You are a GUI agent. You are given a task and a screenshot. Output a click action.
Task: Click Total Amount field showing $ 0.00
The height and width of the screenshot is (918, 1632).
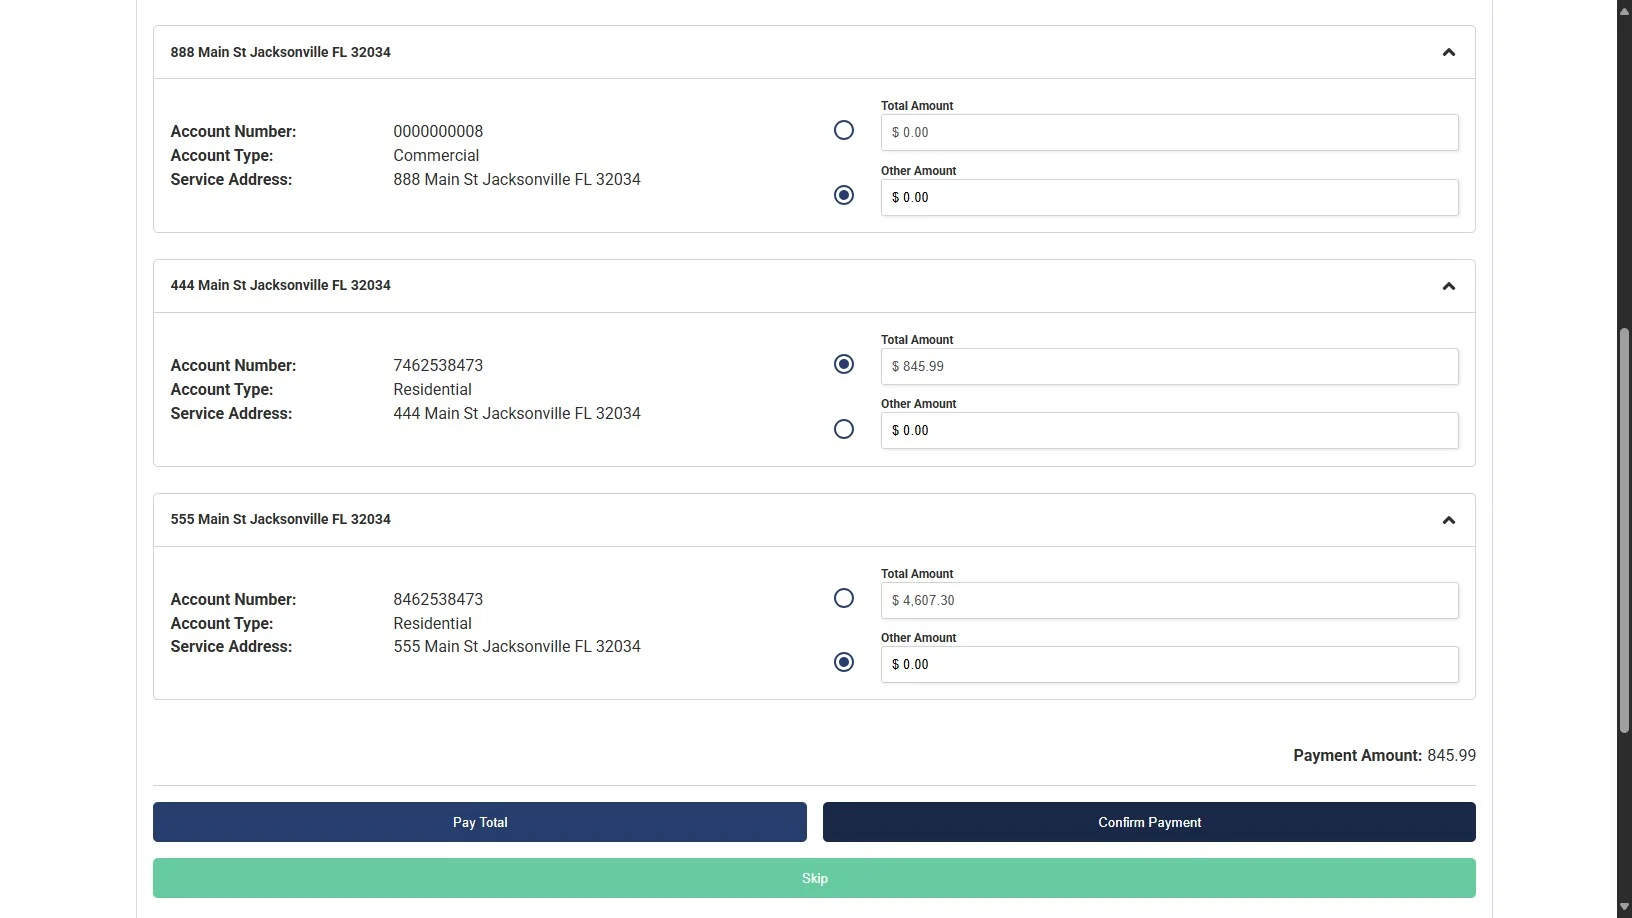pyautogui.click(x=1169, y=132)
